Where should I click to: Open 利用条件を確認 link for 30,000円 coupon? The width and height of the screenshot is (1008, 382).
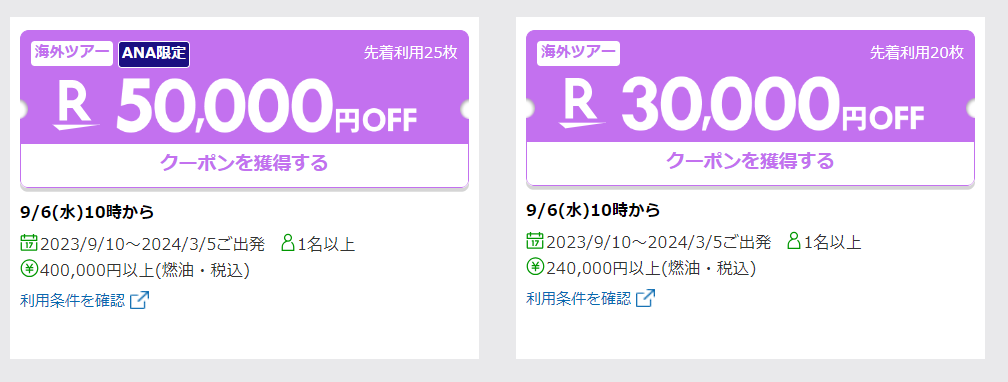[x=579, y=298]
